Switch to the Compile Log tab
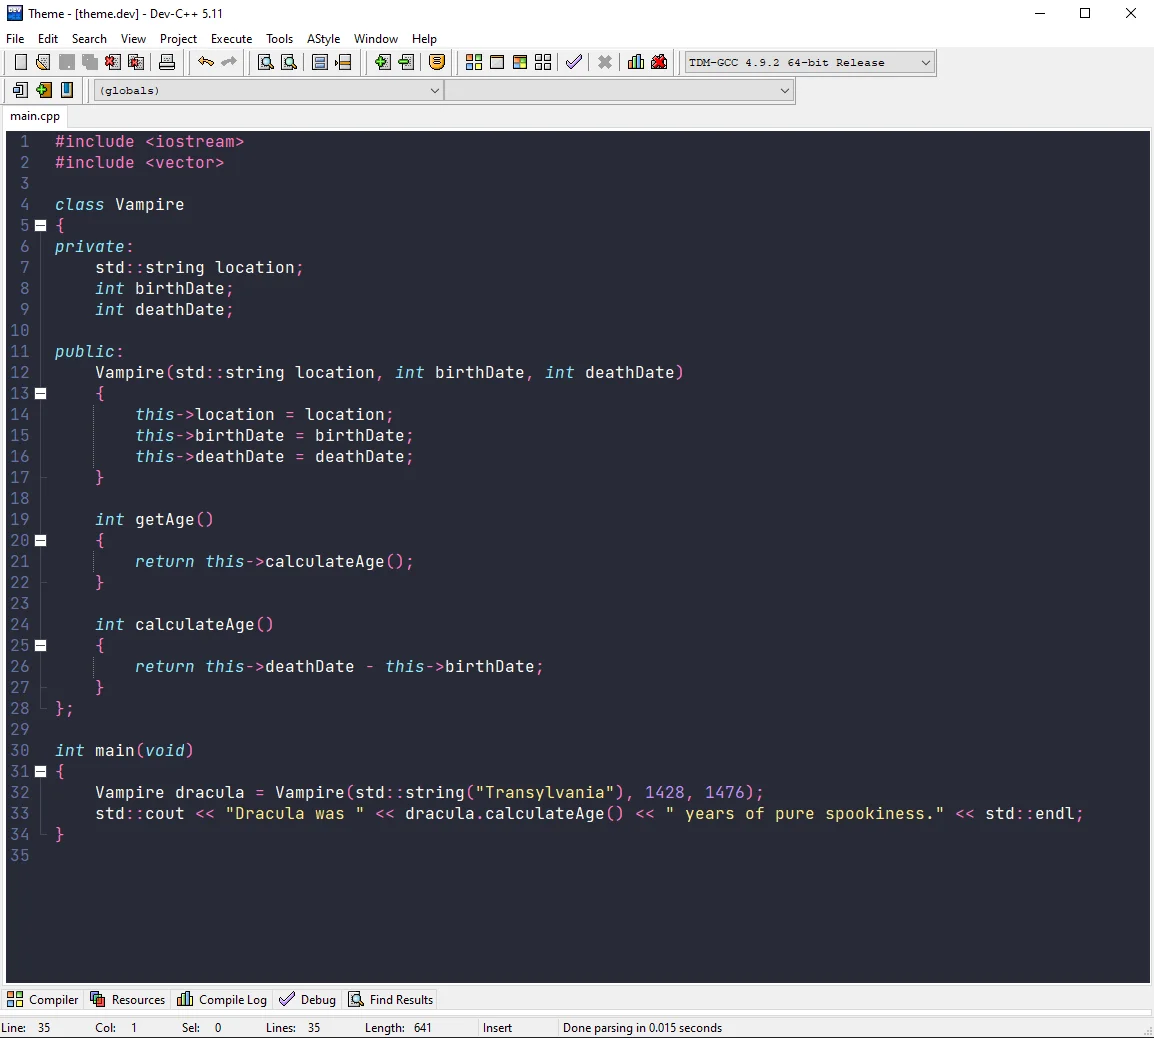 [221, 999]
